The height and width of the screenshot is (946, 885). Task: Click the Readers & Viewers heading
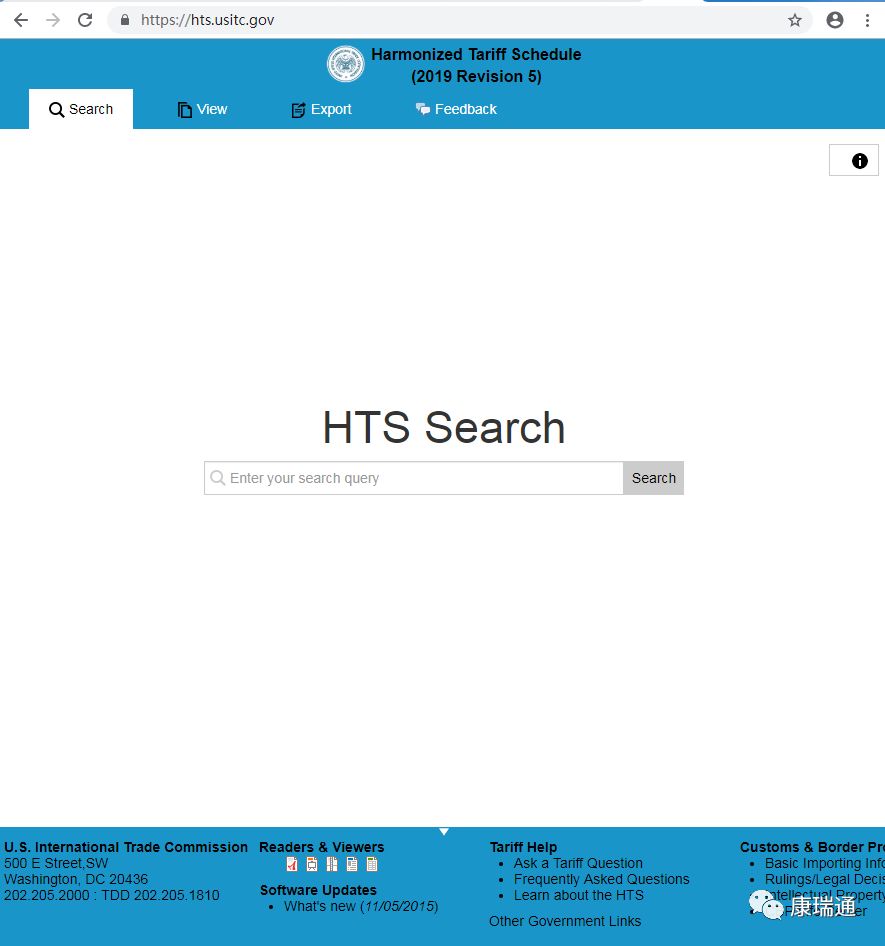pos(322,847)
